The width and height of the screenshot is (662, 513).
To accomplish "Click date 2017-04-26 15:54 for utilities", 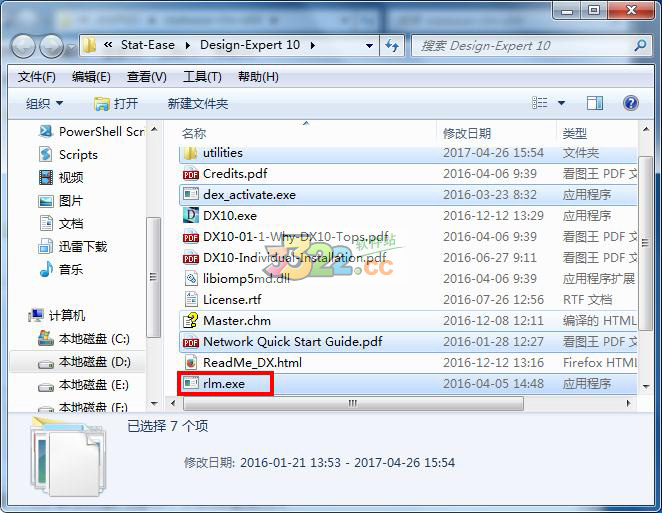I will [493, 153].
